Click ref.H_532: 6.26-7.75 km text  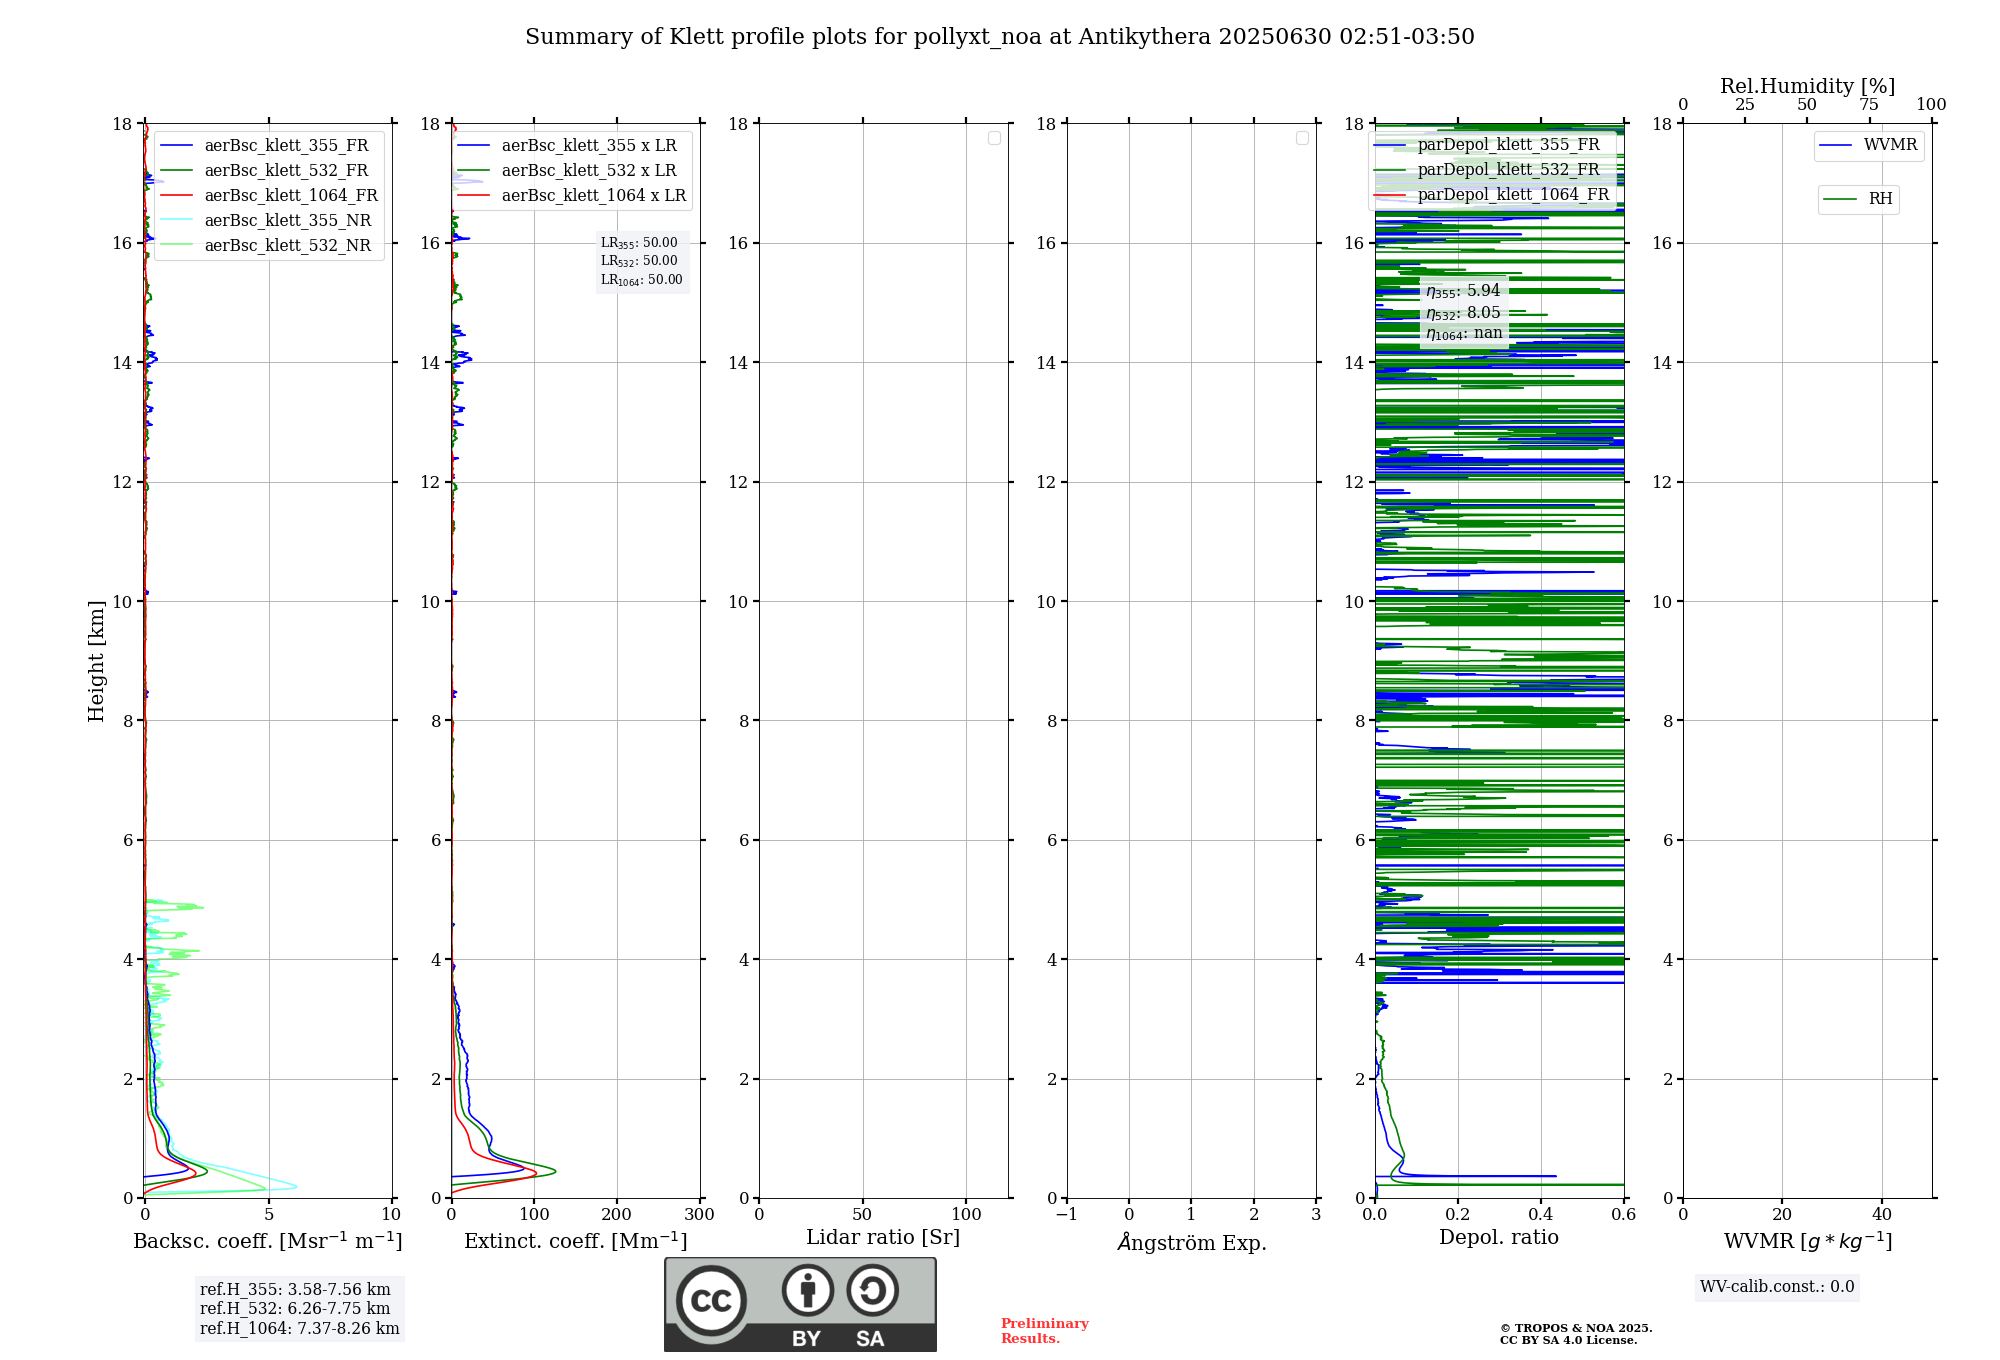[x=295, y=1309]
